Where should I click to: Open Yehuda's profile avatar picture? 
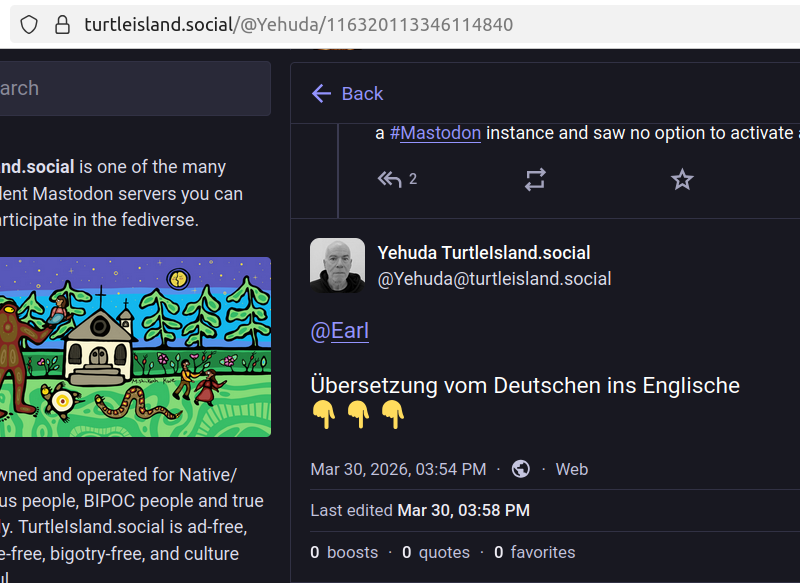pyautogui.click(x=337, y=266)
